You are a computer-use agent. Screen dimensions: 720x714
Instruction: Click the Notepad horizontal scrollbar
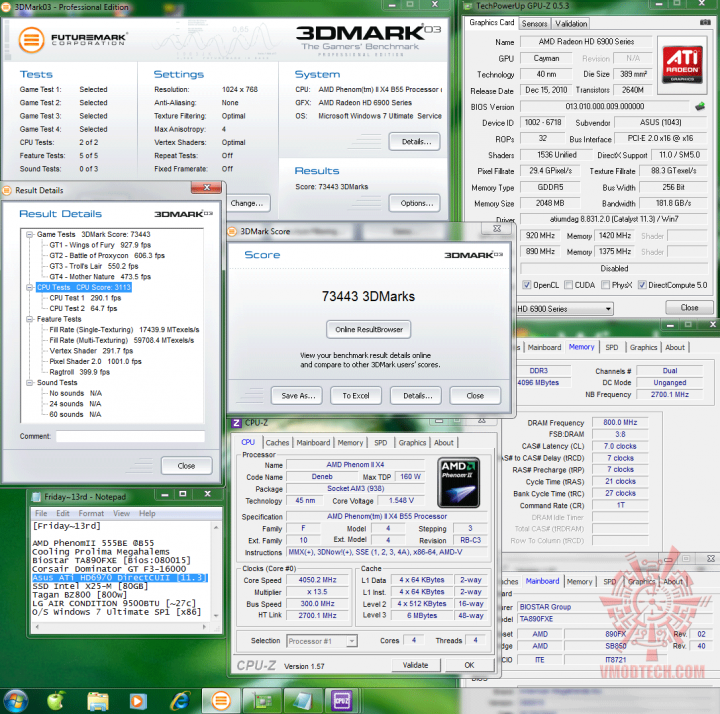pos(122,626)
